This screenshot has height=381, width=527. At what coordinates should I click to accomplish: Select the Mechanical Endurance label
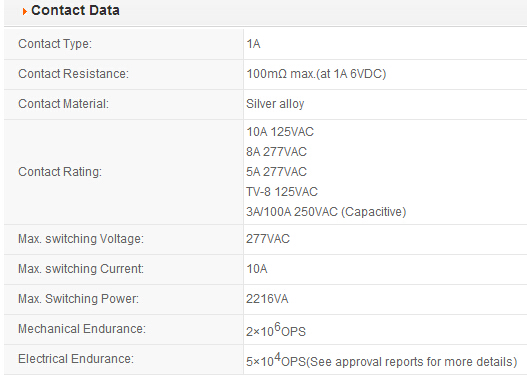pyautogui.click(x=82, y=329)
